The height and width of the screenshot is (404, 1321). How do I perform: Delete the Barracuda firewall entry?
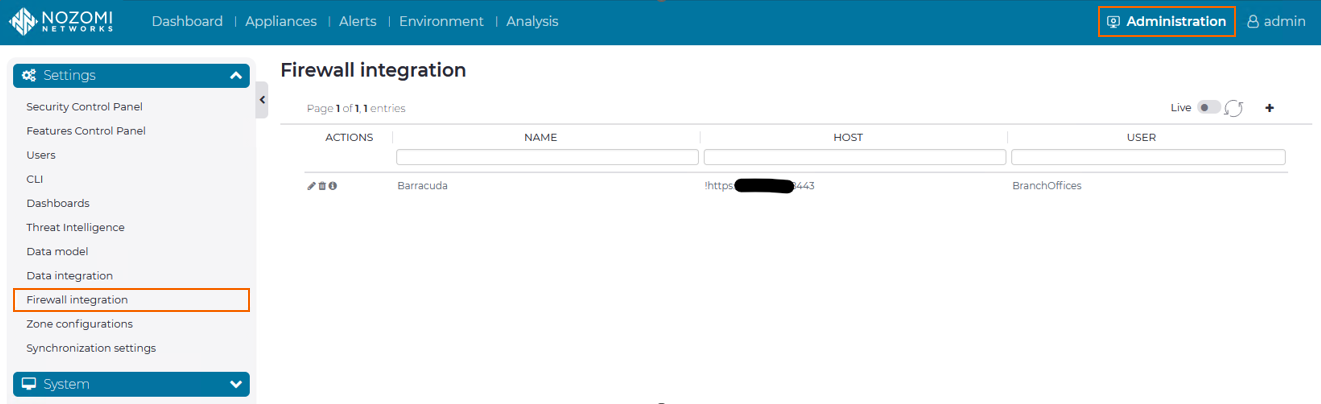[x=322, y=186]
